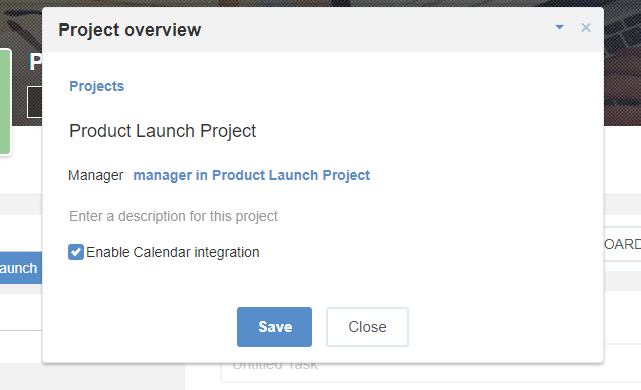
Task: Save the project overview changes
Action: tap(274, 327)
